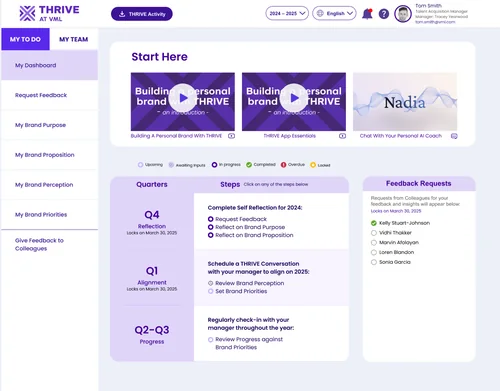Click Kelly Stuart-Johnson name in Feedback Requests
Viewport: 500px width, 391px height.
(x=404, y=223)
